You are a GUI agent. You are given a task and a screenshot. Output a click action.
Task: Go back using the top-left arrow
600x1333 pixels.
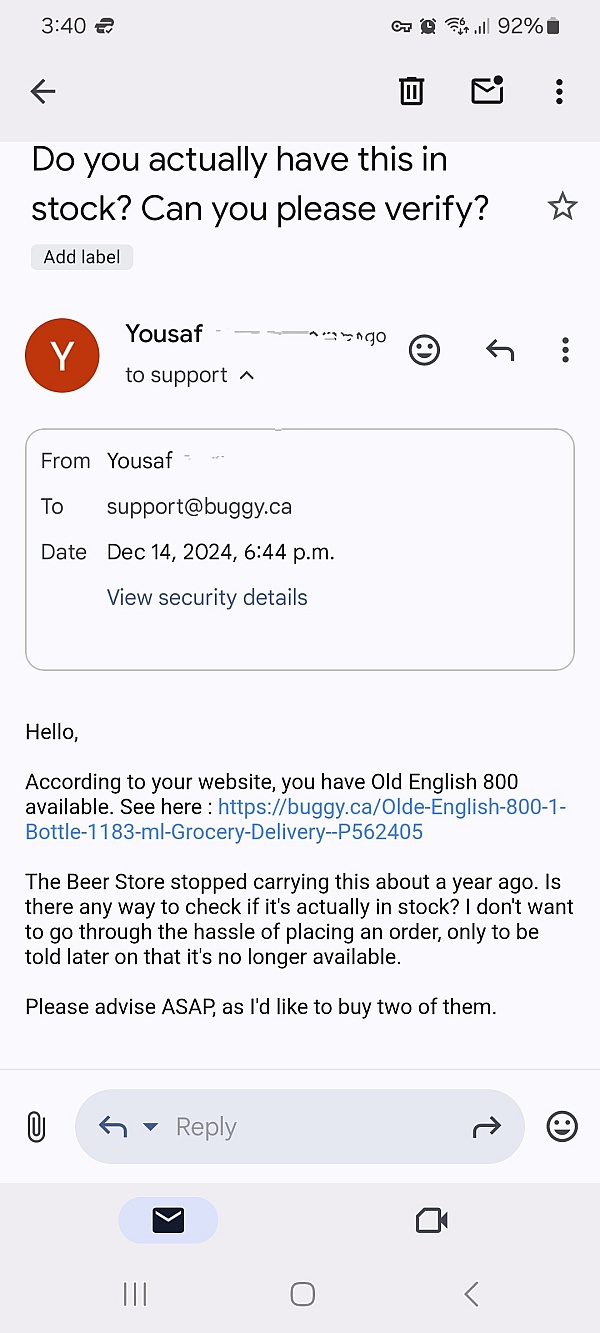coord(43,92)
